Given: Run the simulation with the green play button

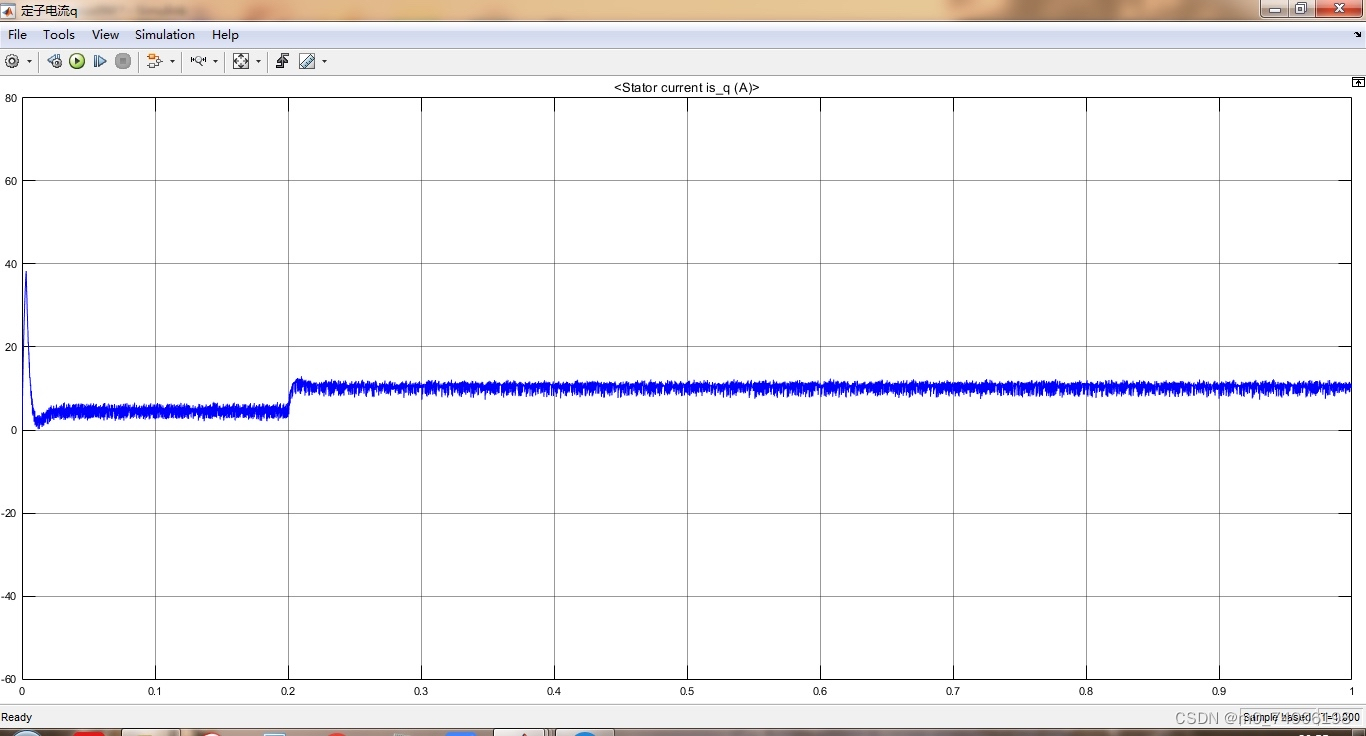Looking at the screenshot, I should point(77,61).
